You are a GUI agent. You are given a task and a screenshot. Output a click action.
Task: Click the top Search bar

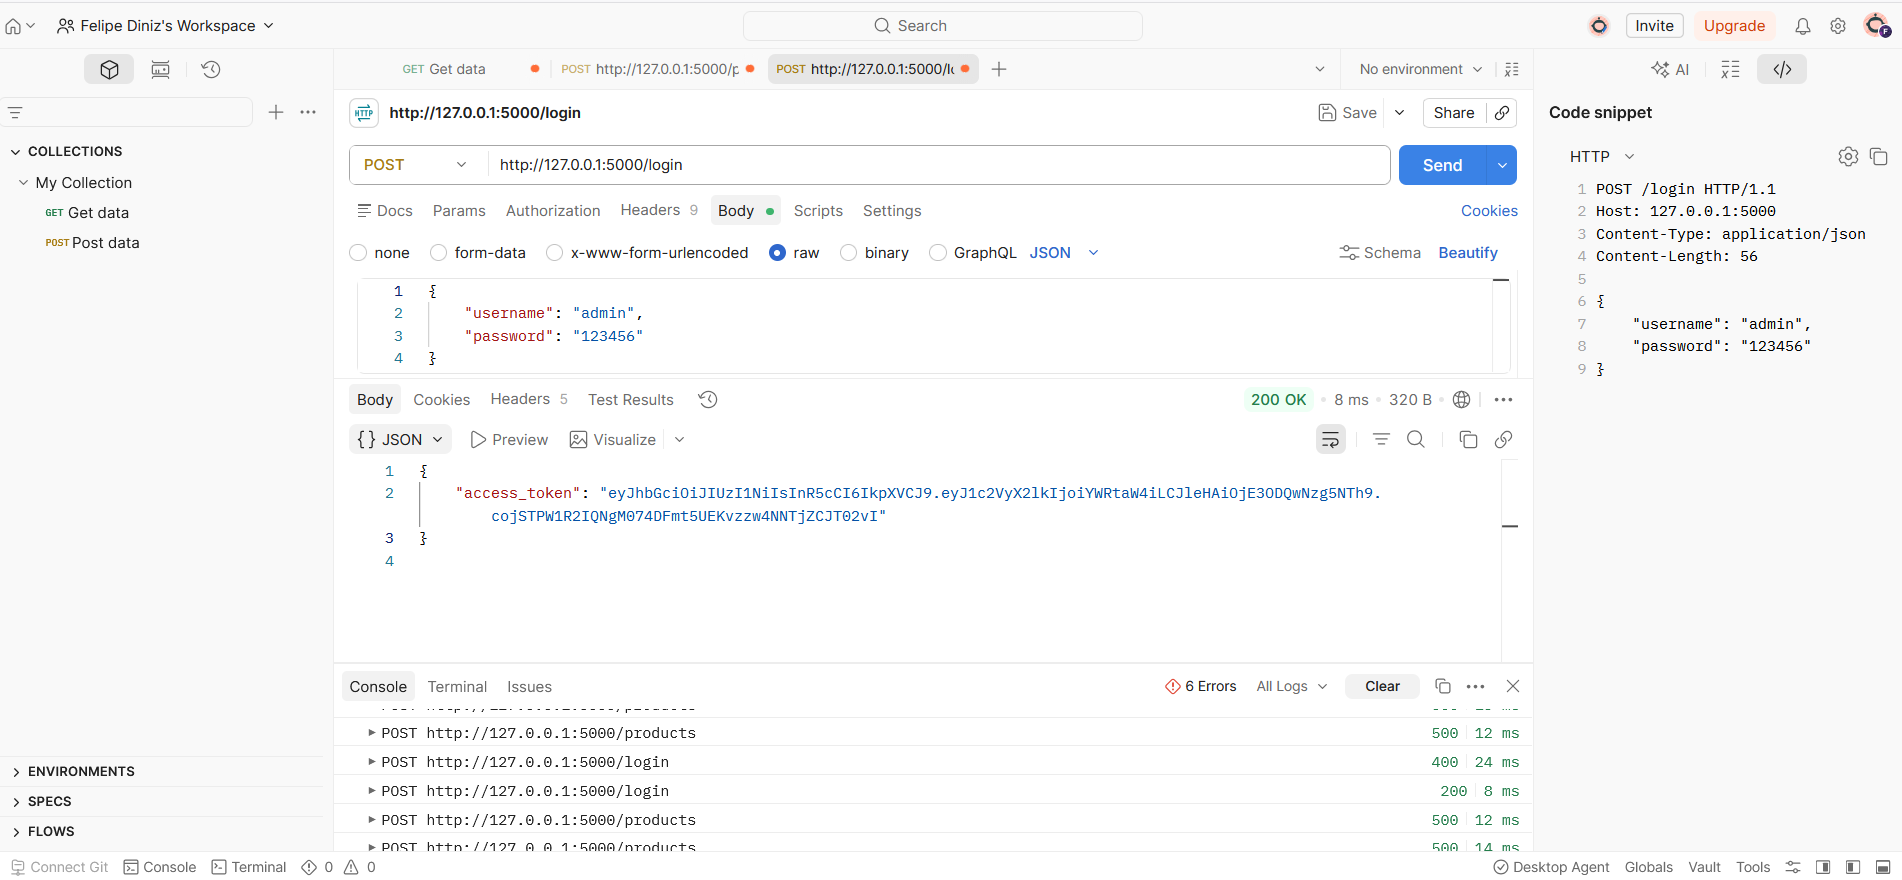(943, 26)
